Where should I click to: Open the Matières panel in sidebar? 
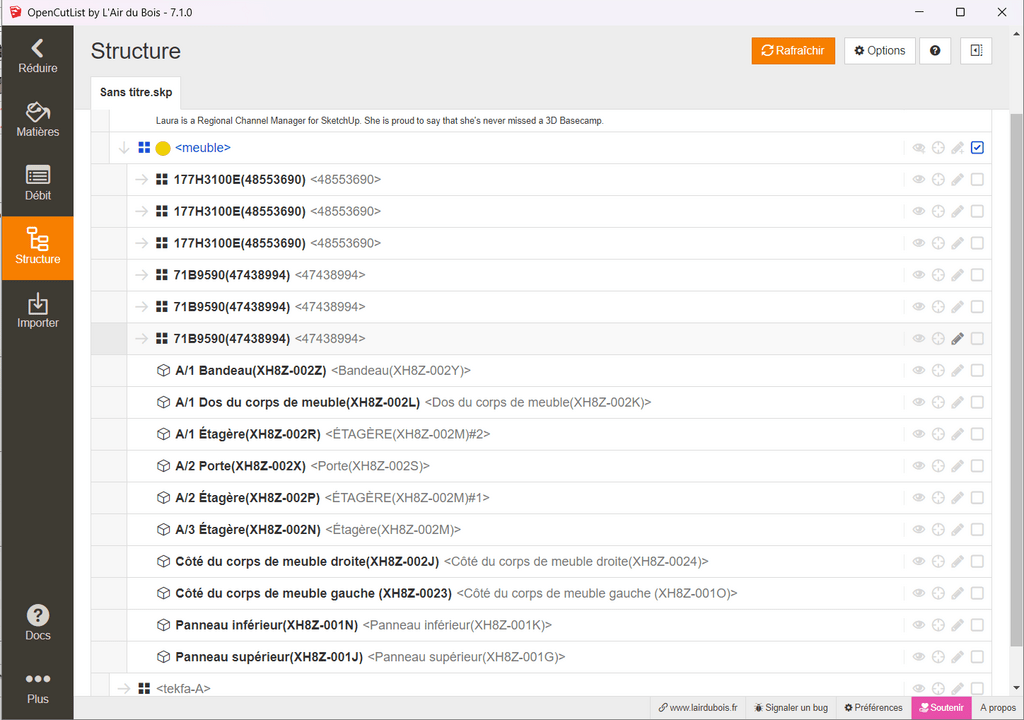point(37,119)
